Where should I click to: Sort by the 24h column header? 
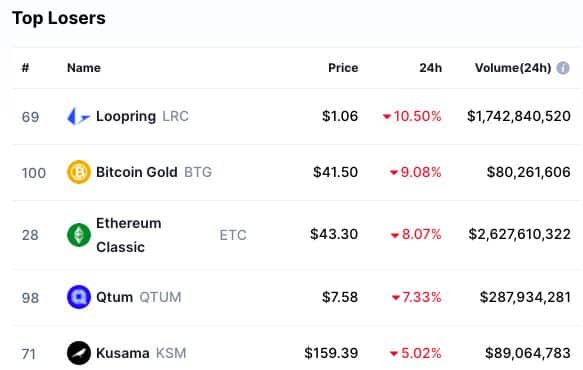pyautogui.click(x=431, y=68)
